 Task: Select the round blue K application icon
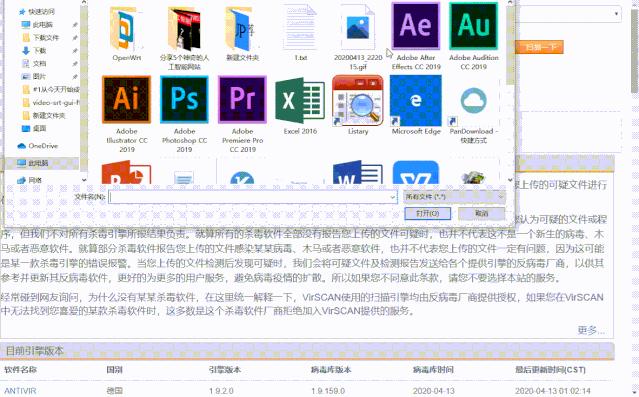pos(242,178)
